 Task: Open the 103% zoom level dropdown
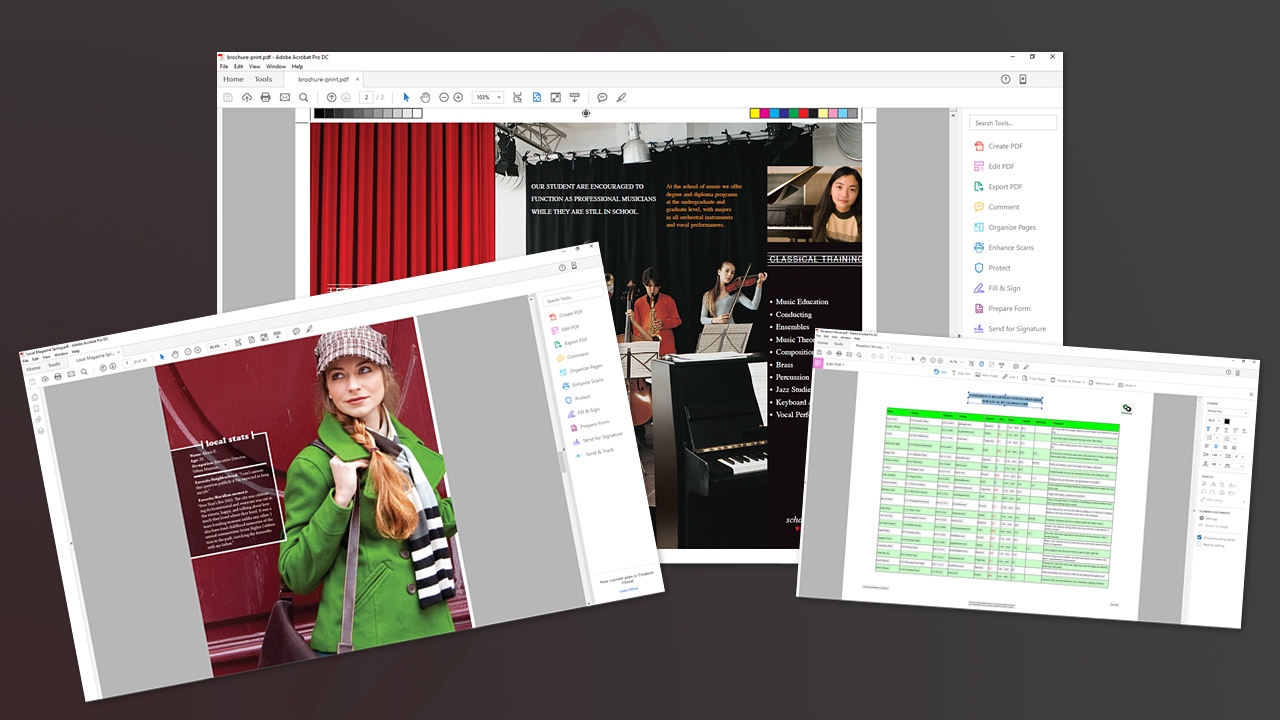point(488,97)
